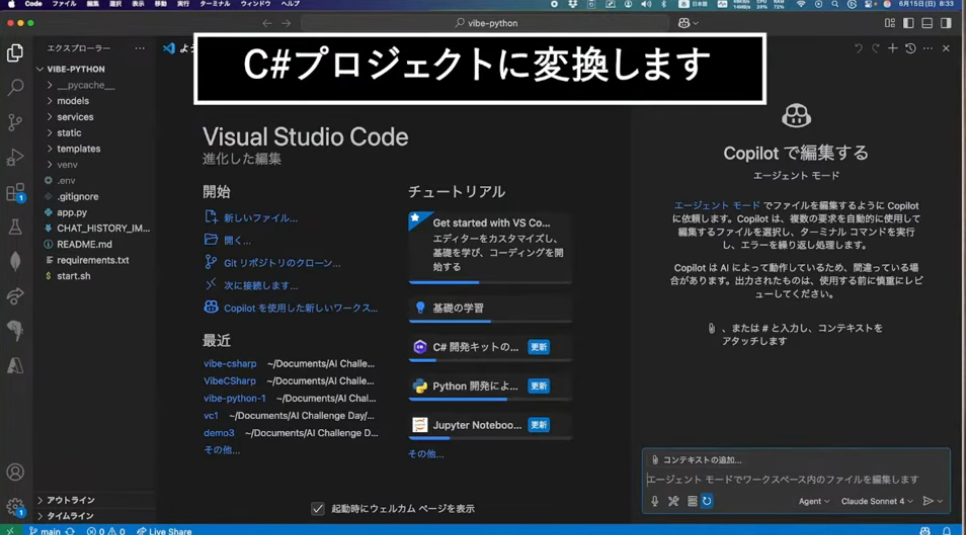The image size is (966, 535).
Task: Expand the タイムライン section
Action: click(70, 515)
